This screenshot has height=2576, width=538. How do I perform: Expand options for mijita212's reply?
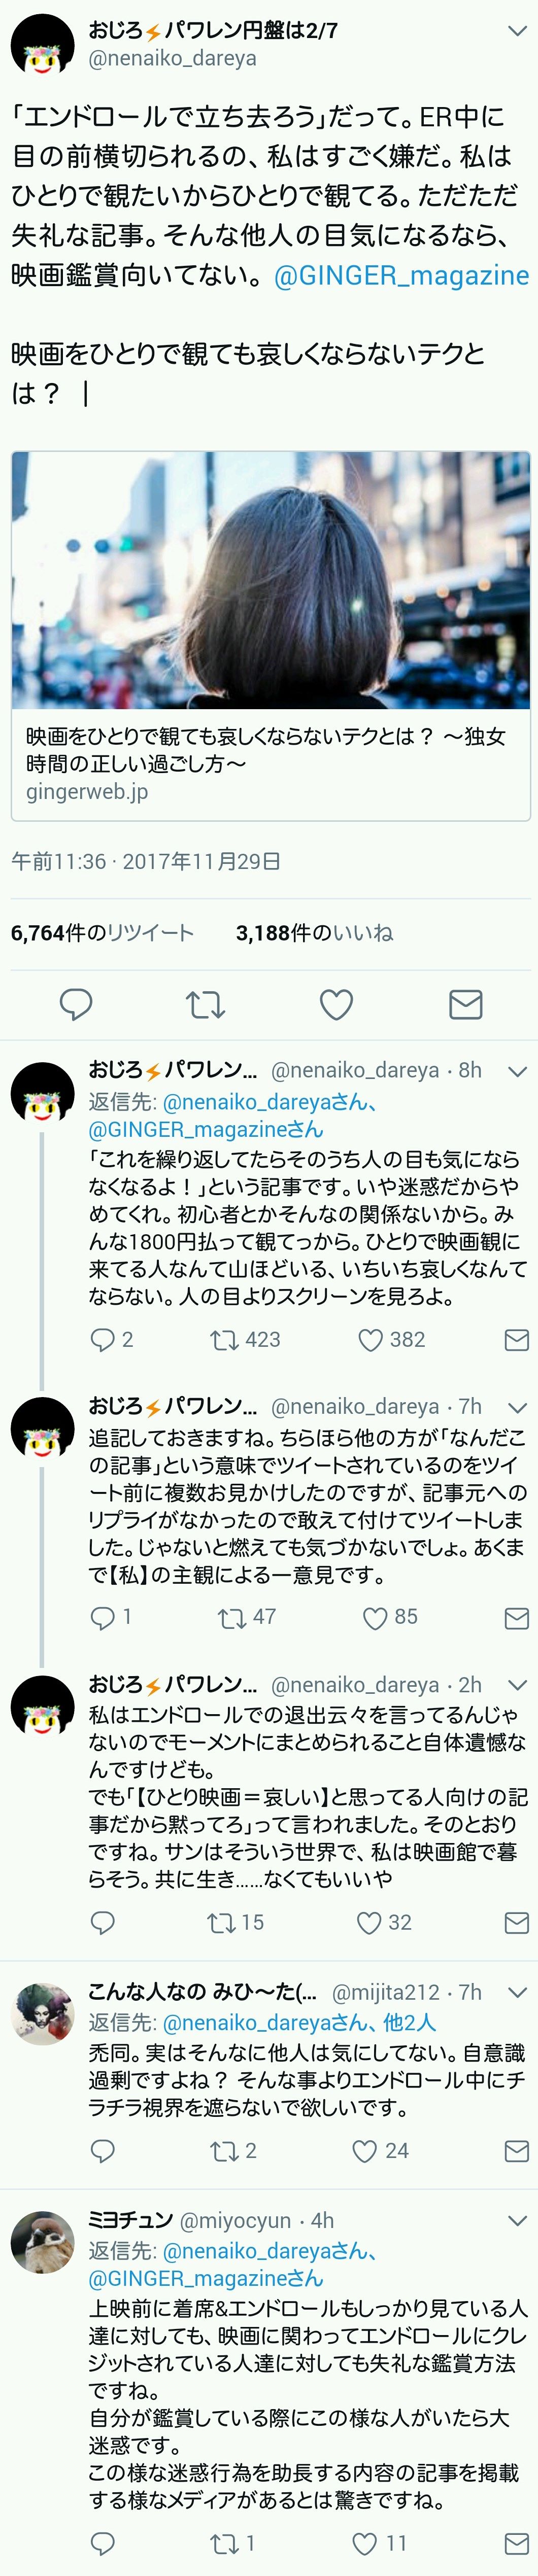[x=517, y=1992]
